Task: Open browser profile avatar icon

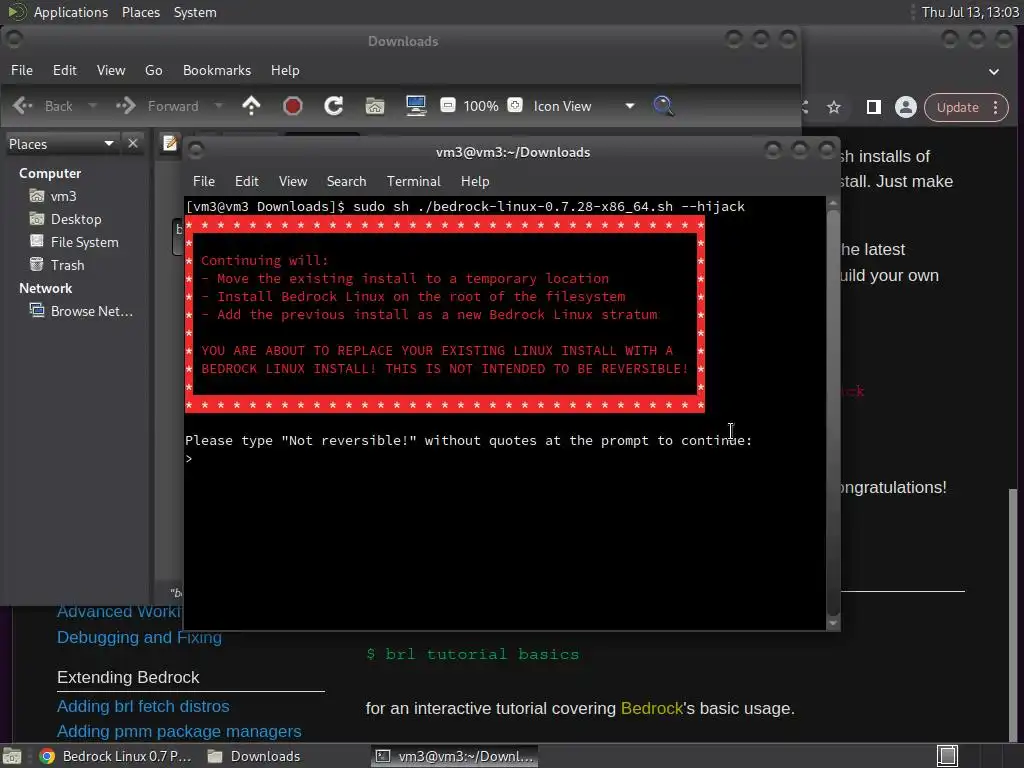Action: point(906,107)
